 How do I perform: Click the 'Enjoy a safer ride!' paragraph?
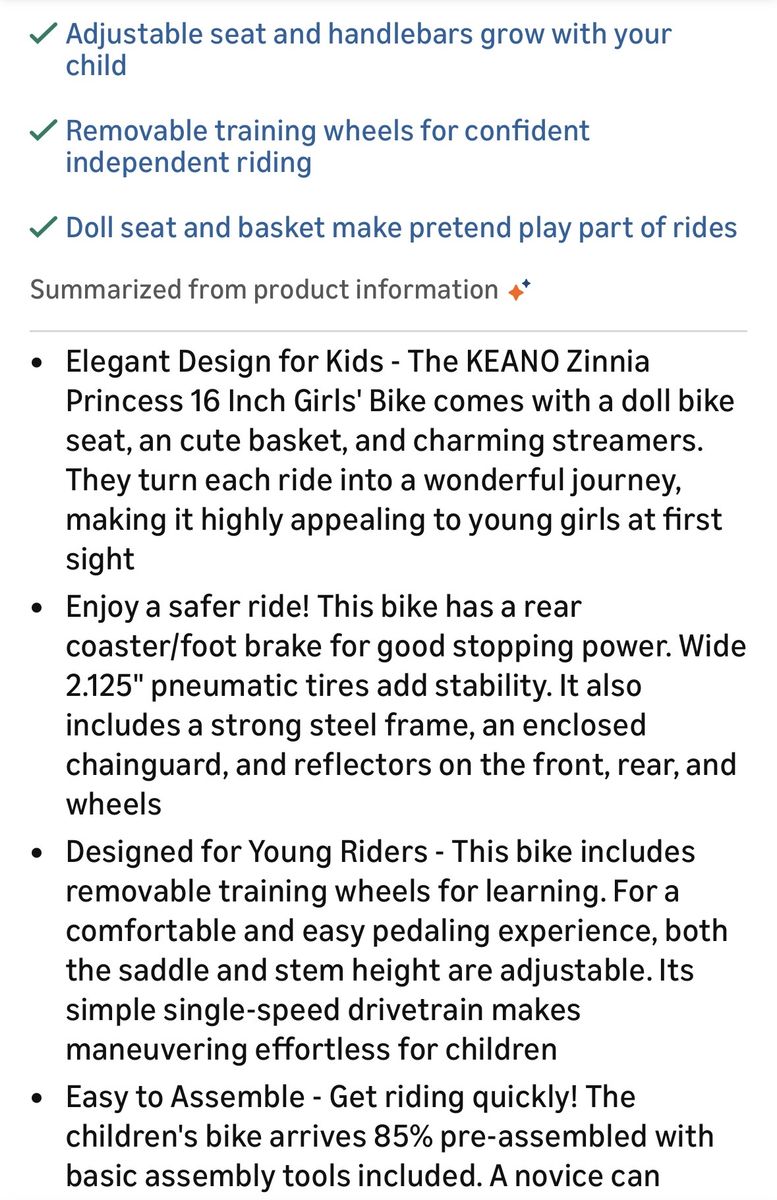point(406,706)
